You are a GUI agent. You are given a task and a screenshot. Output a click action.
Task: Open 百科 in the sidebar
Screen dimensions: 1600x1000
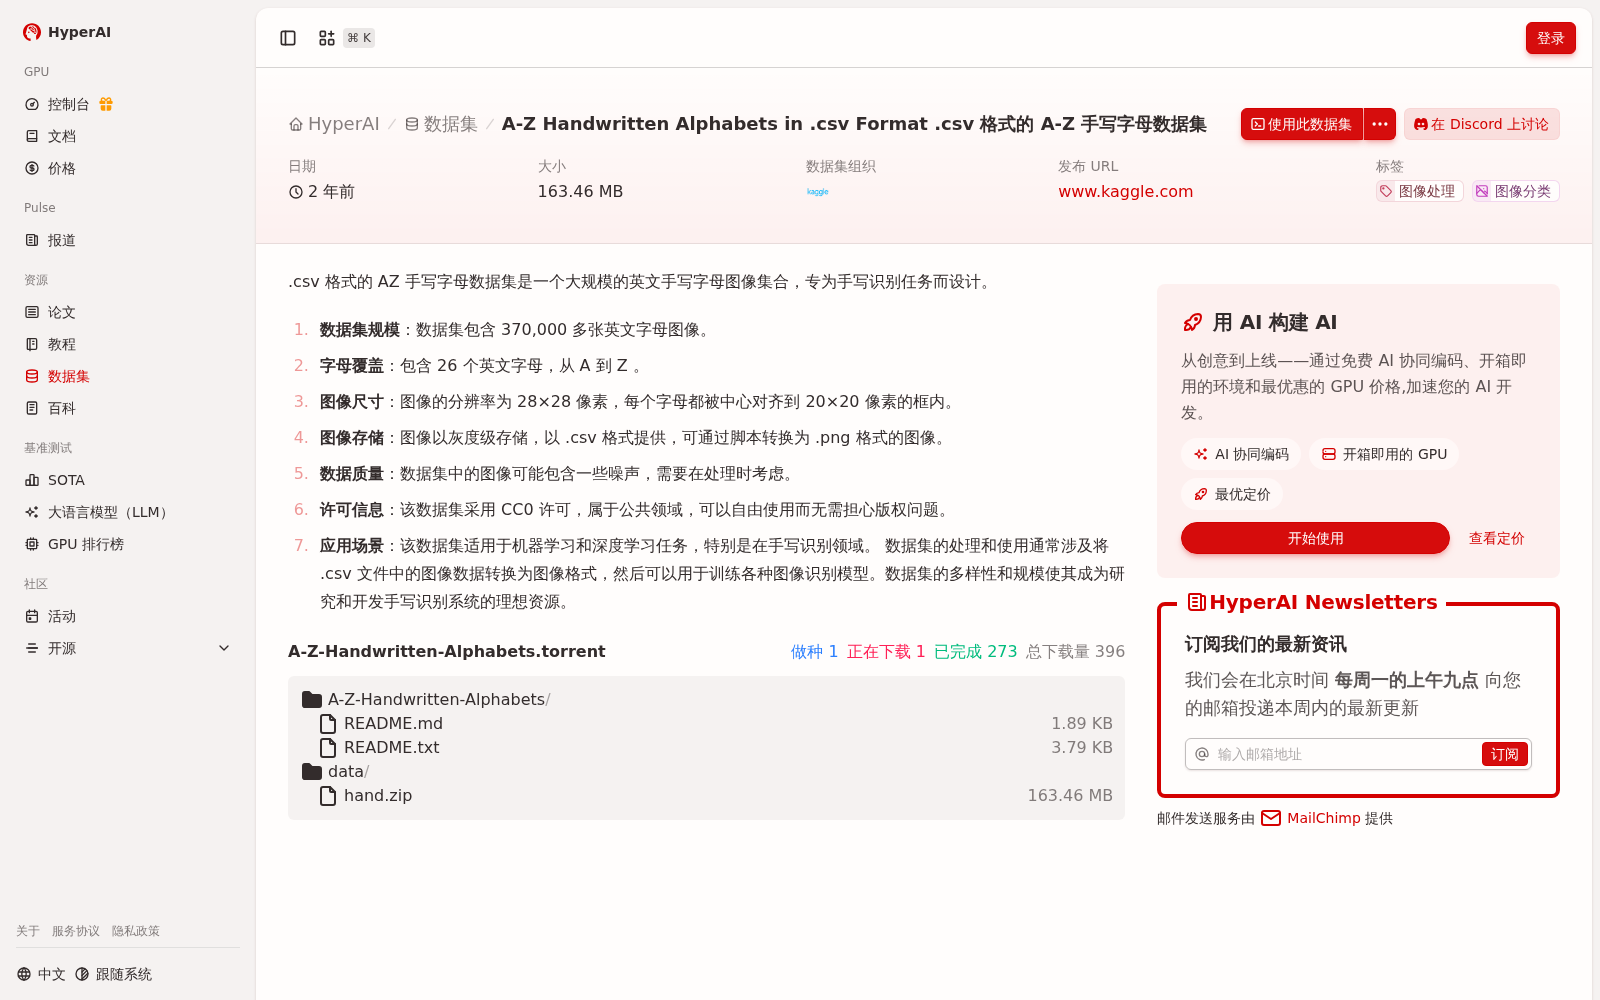[x=62, y=408]
